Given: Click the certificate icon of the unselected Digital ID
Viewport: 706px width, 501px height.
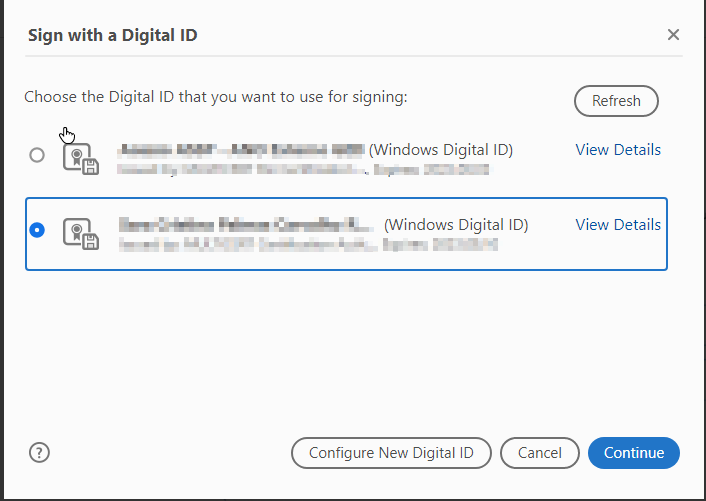Looking at the screenshot, I should click(81, 159).
